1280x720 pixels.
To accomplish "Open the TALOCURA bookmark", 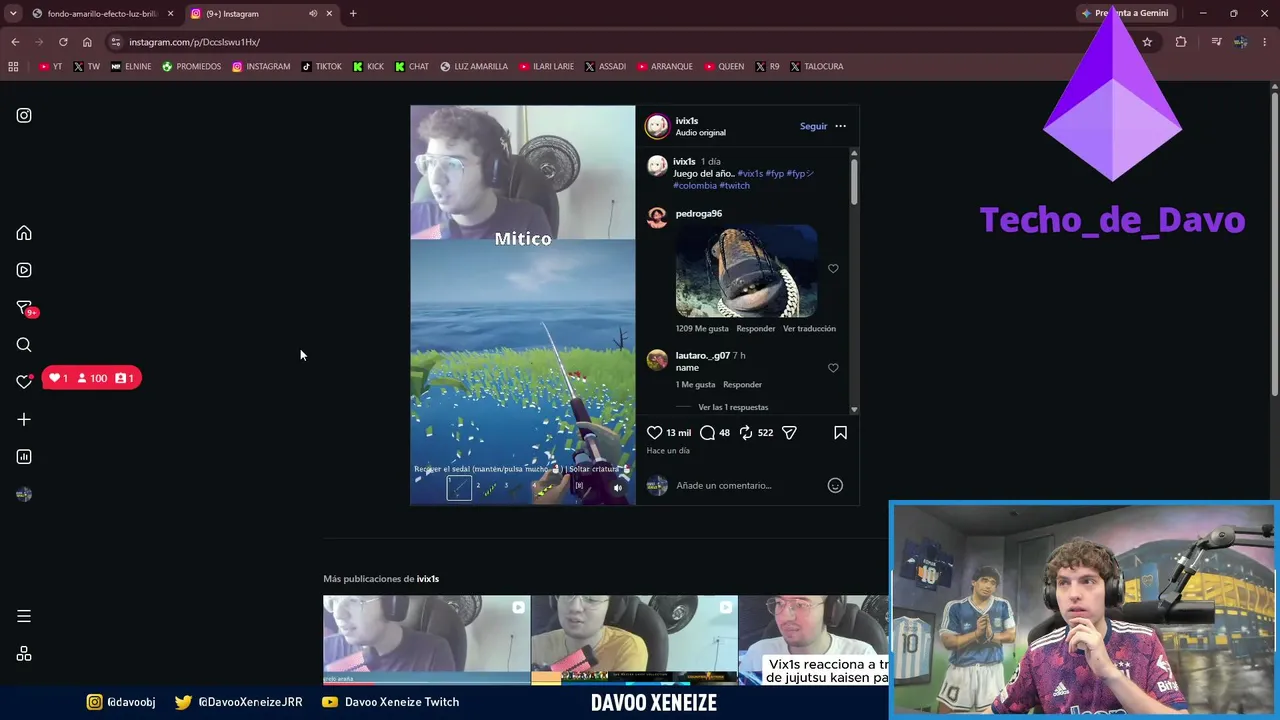I will click(x=816, y=66).
